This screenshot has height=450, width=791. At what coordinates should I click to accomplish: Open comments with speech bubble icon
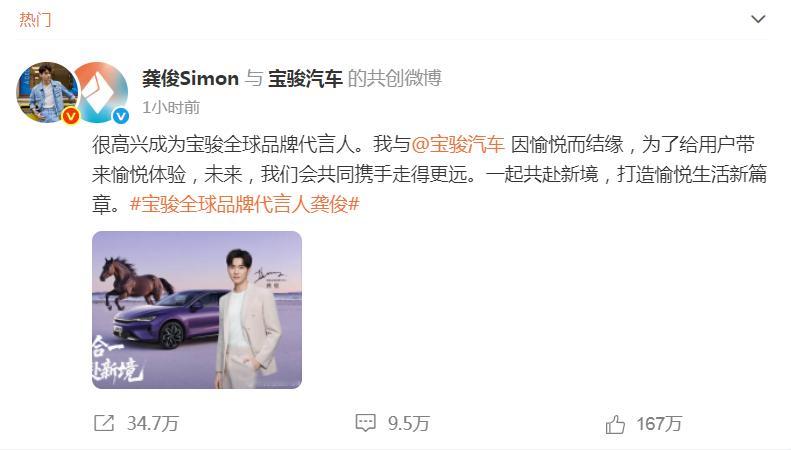point(365,423)
